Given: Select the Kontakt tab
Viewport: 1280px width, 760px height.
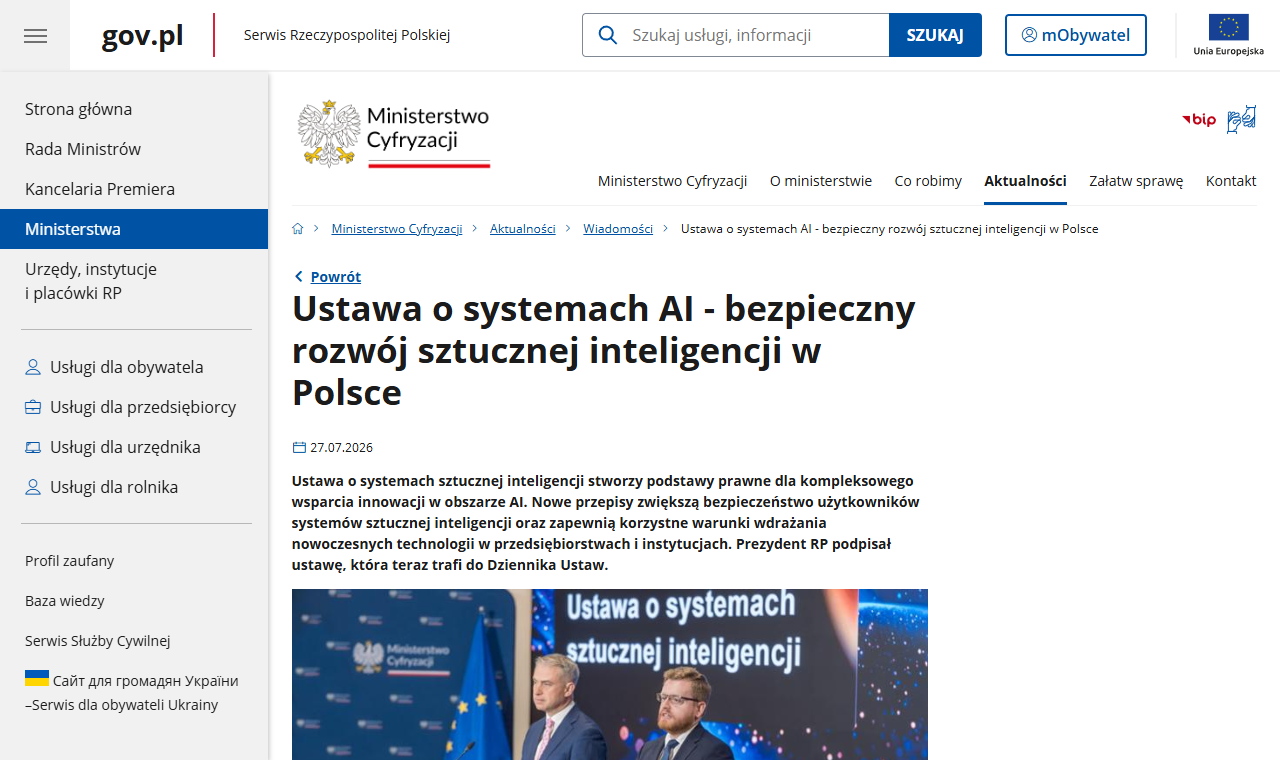Looking at the screenshot, I should (x=1231, y=181).
